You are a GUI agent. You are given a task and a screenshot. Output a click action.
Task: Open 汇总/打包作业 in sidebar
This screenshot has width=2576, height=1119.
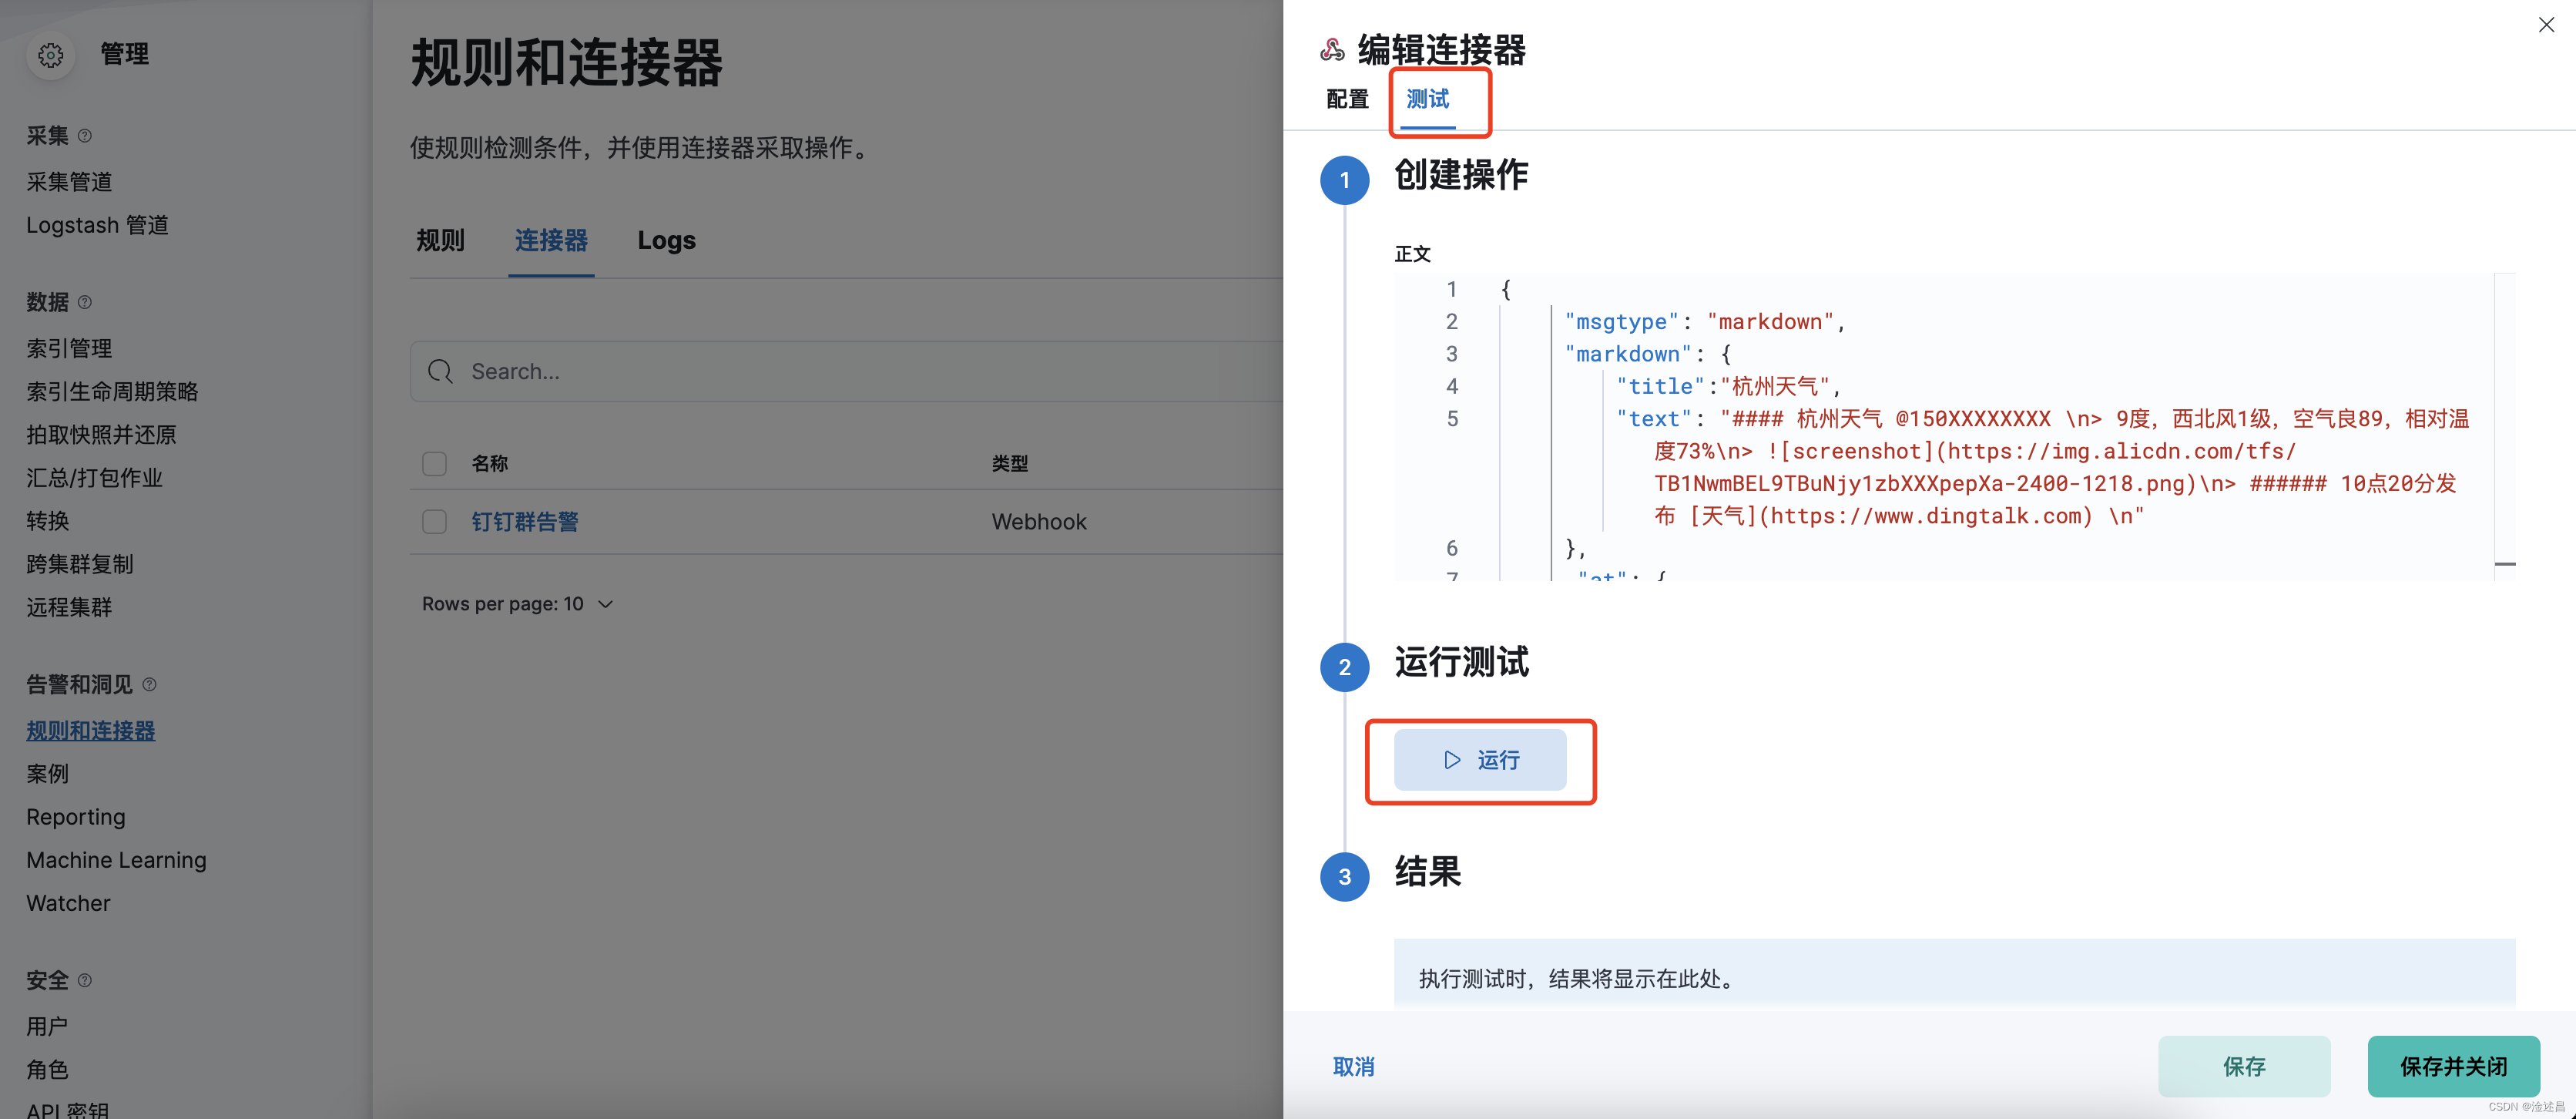(x=94, y=478)
